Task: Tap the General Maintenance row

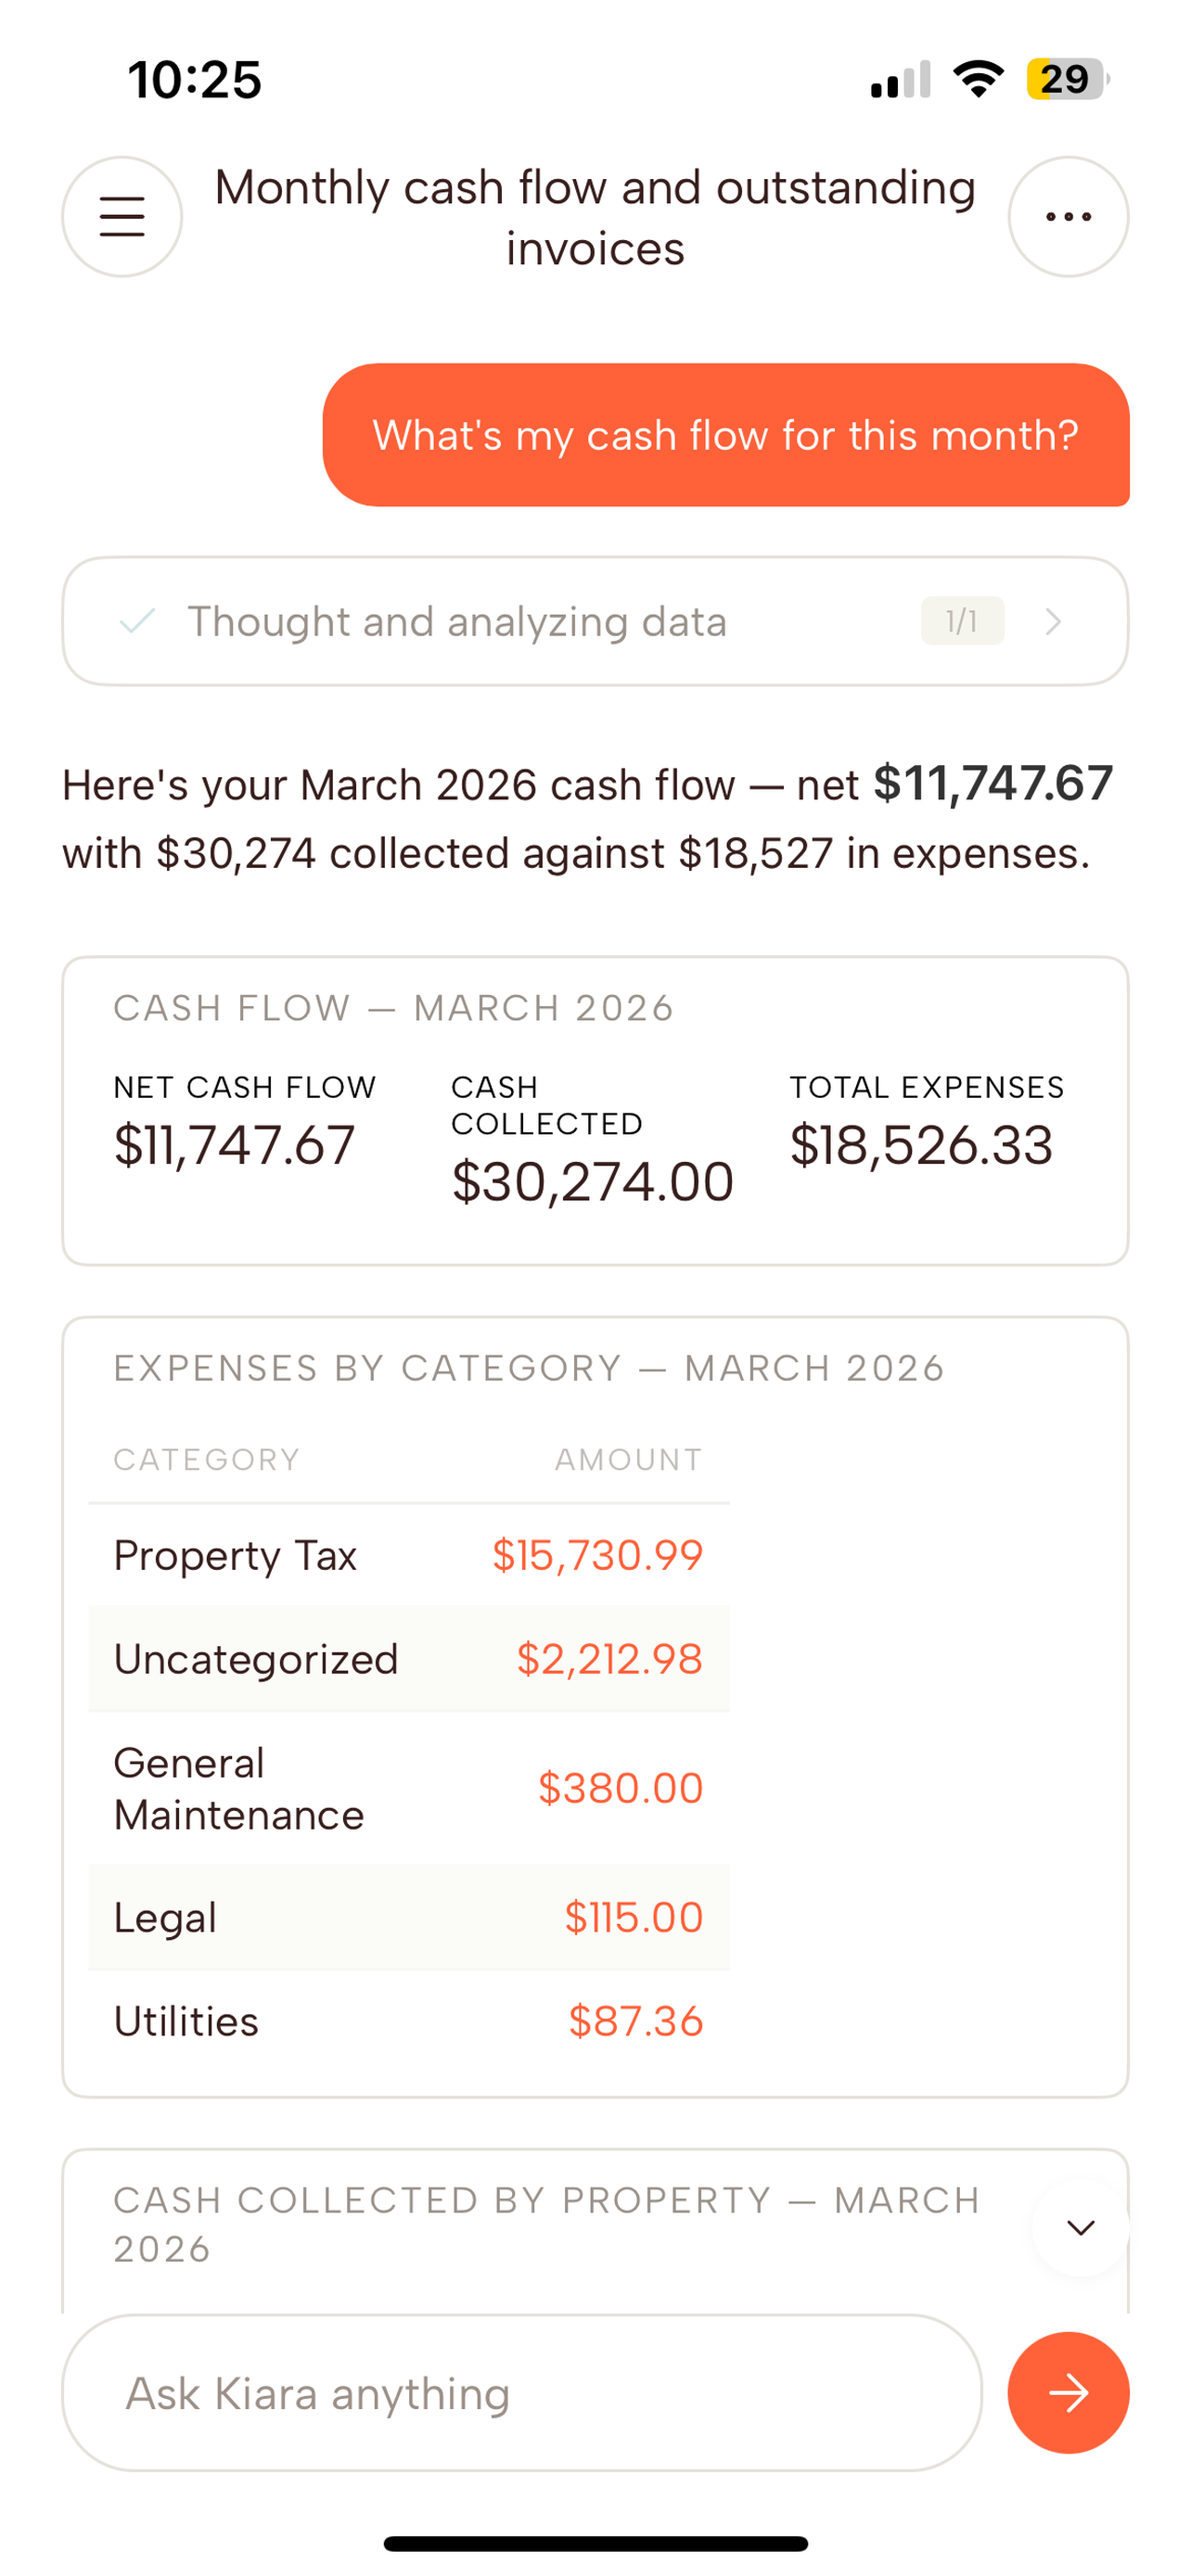Action: pos(408,1788)
